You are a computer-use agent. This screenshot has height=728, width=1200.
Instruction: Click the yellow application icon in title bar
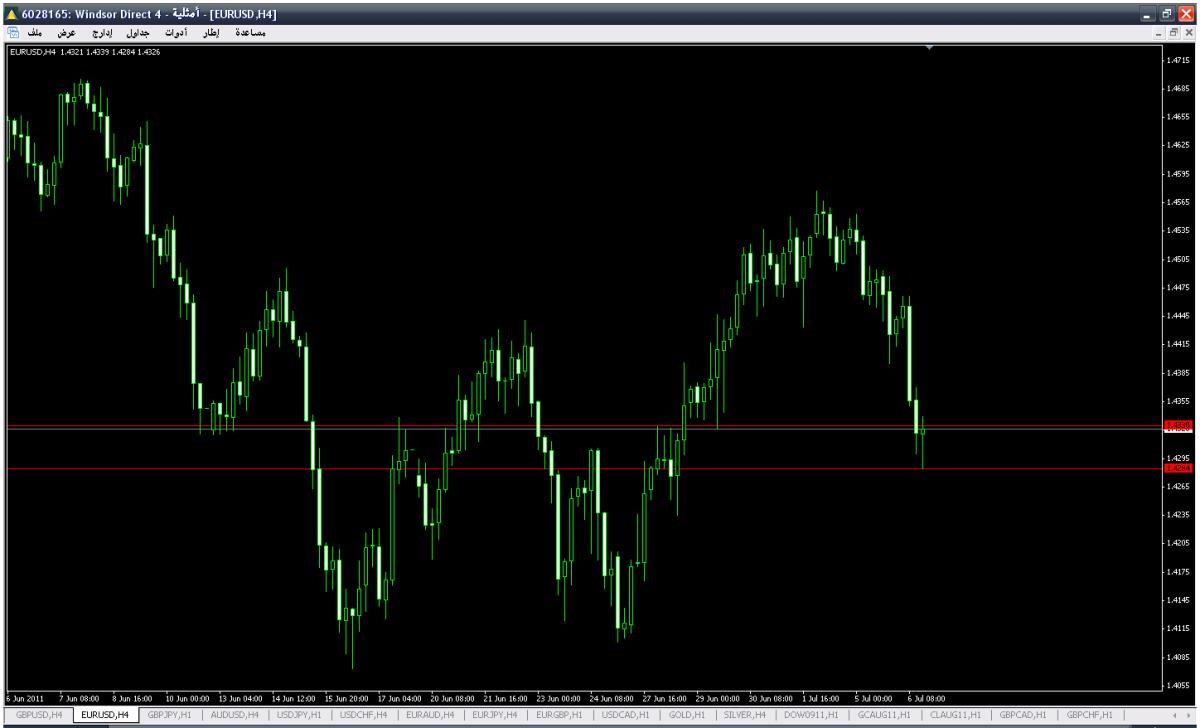tap(11, 14)
